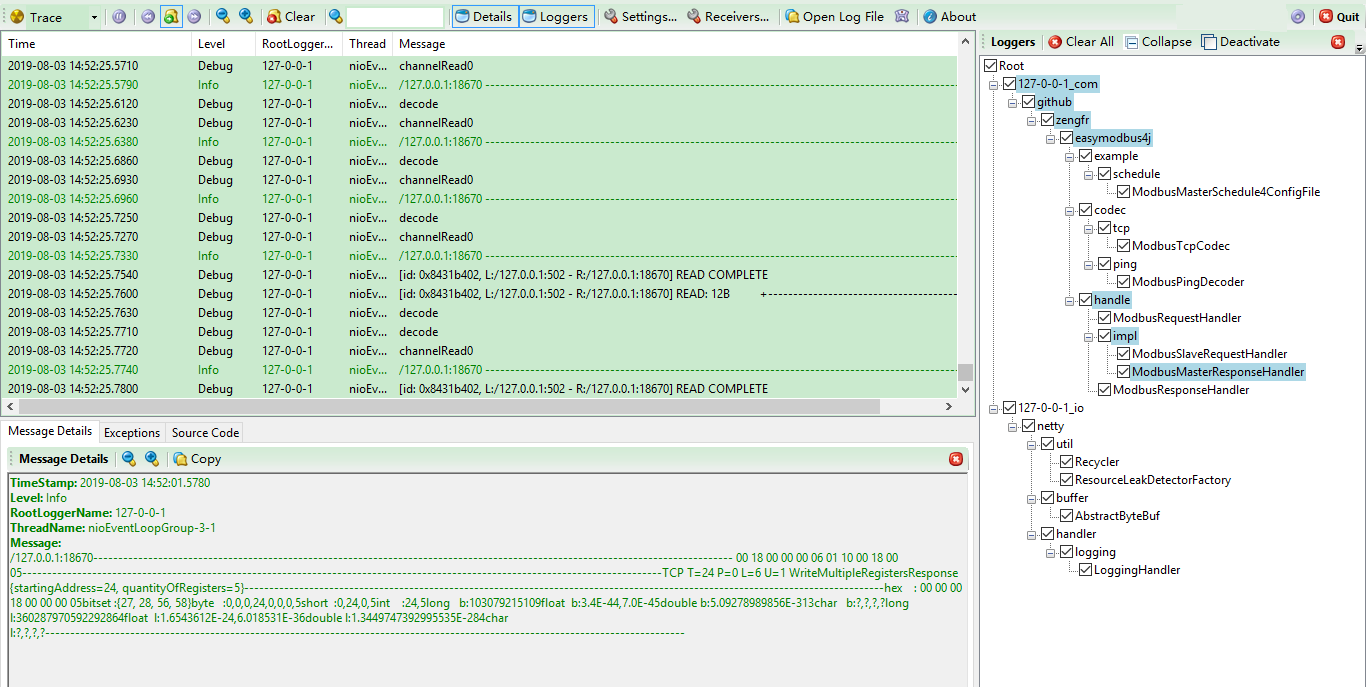Select the 14:52:25.7540 READ COMPLETE row
Screen dimensions: 1366x687
click(478, 275)
